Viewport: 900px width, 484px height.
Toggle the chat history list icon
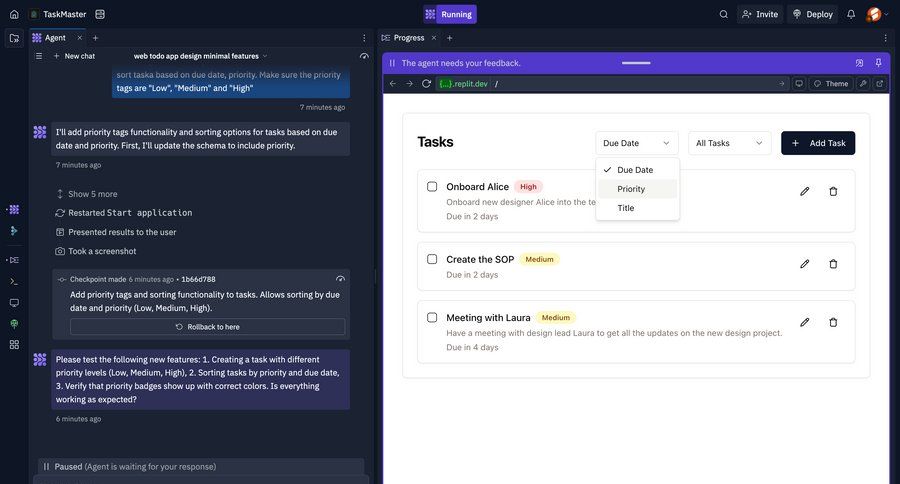click(x=38, y=56)
